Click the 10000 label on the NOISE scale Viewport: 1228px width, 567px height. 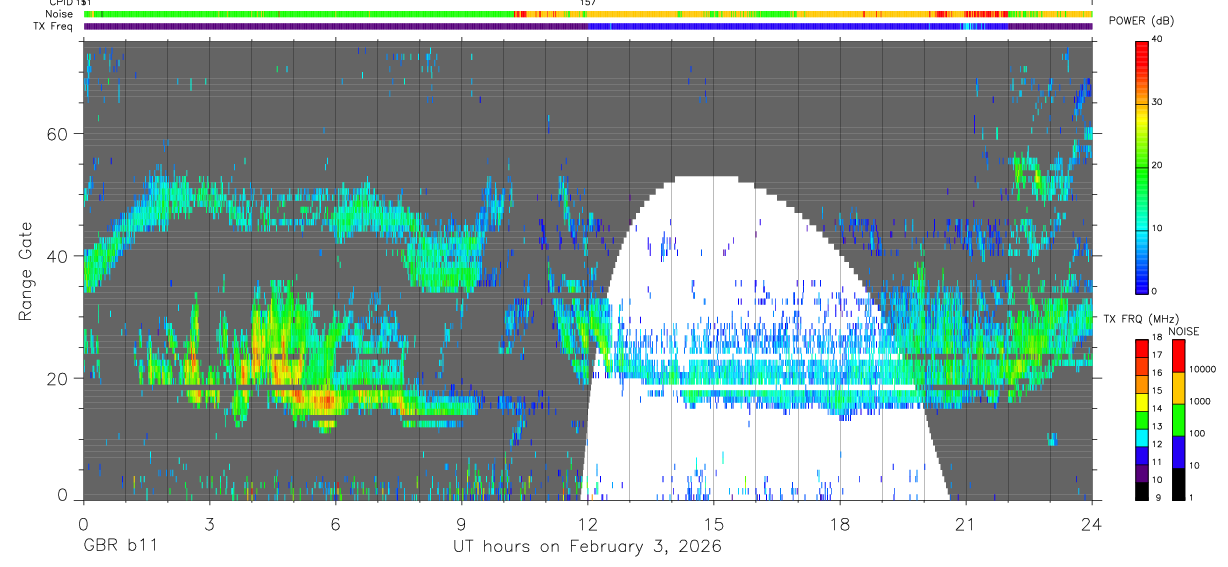[1201, 370]
